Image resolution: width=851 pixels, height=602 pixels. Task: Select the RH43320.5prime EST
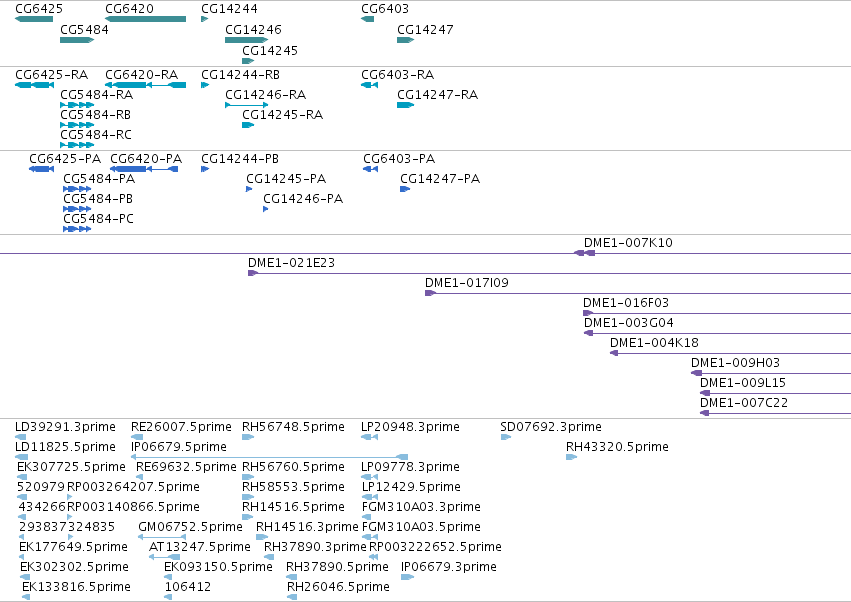[571, 457]
